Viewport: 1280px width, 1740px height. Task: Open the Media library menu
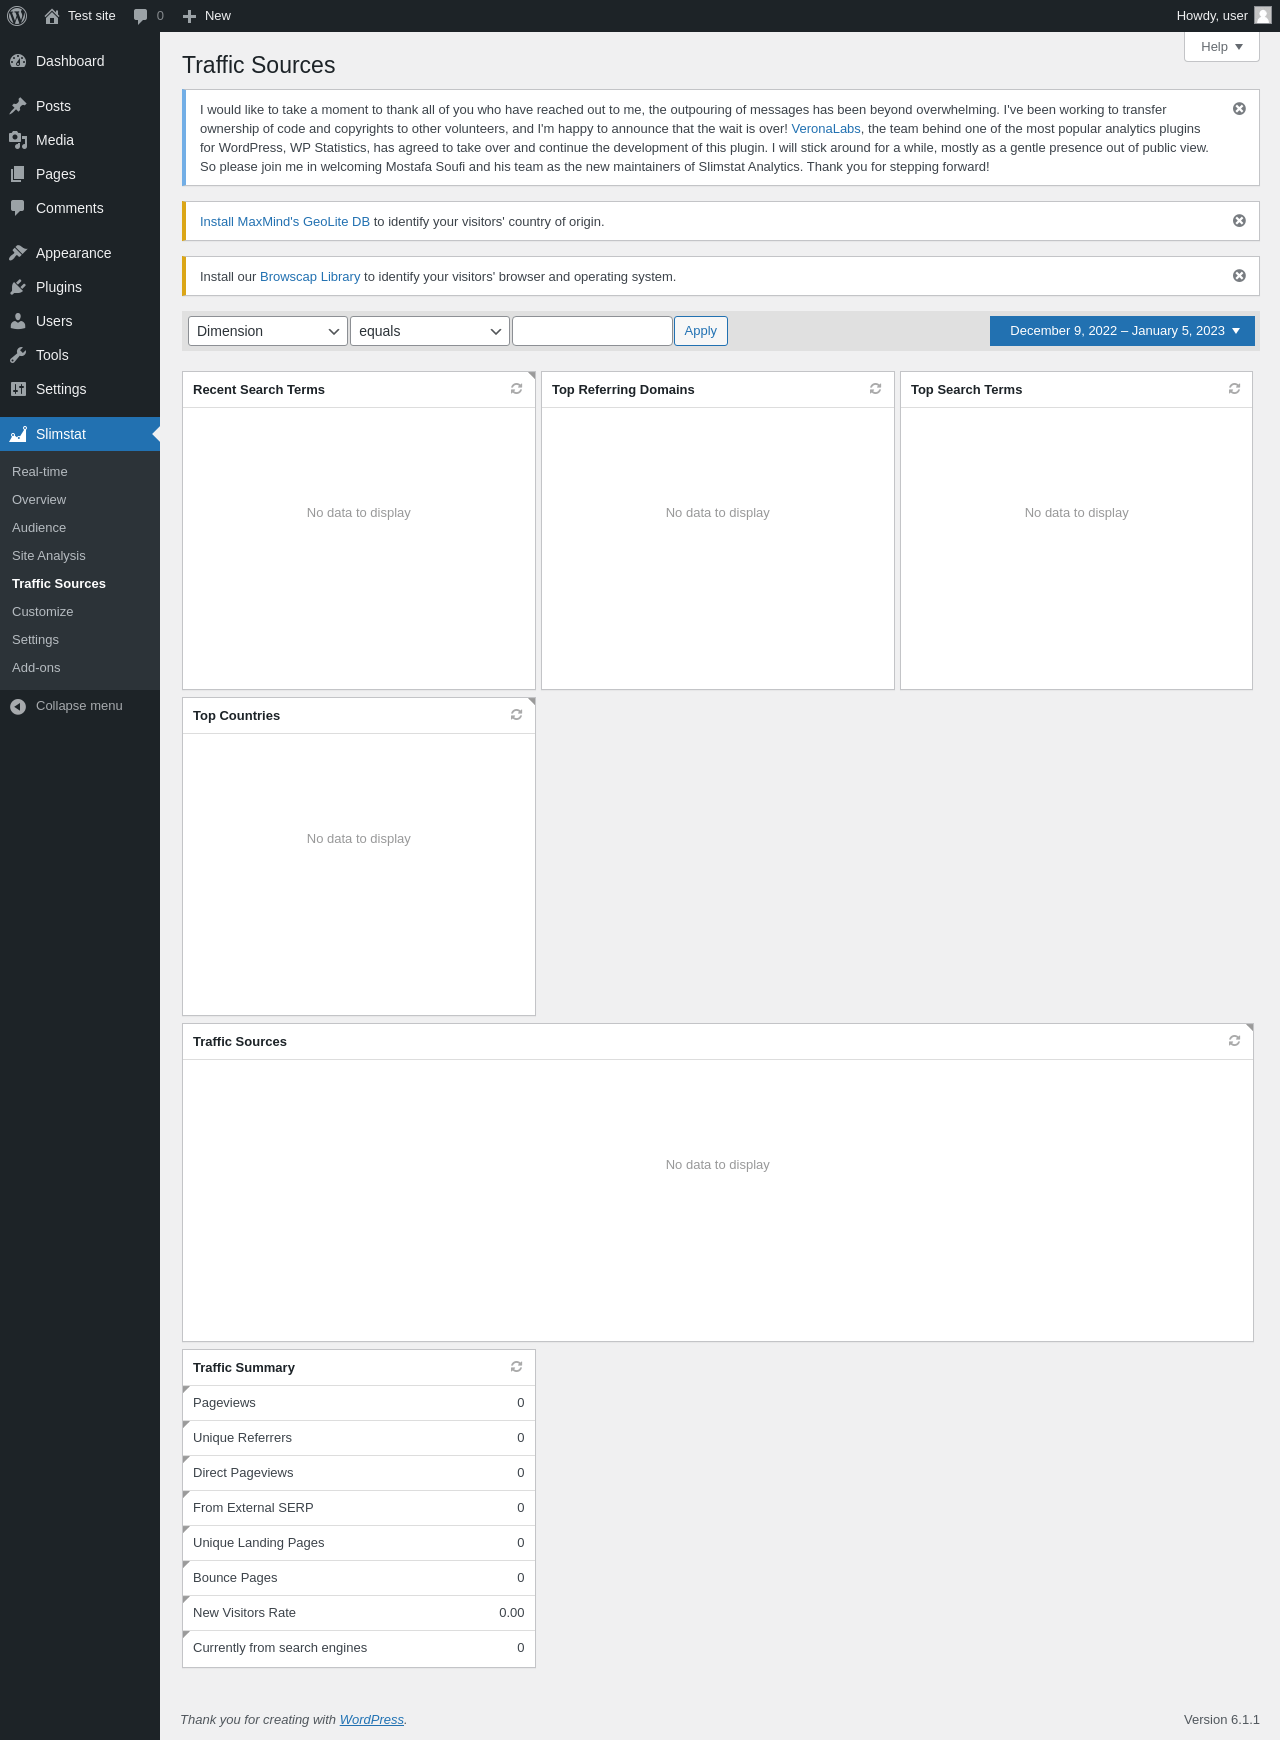pyautogui.click(x=80, y=140)
